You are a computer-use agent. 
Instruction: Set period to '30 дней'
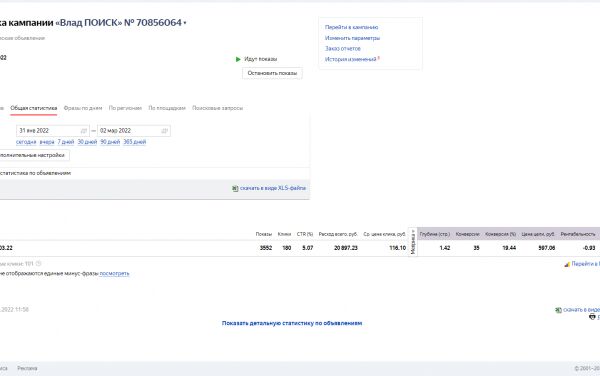click(87, 142)
